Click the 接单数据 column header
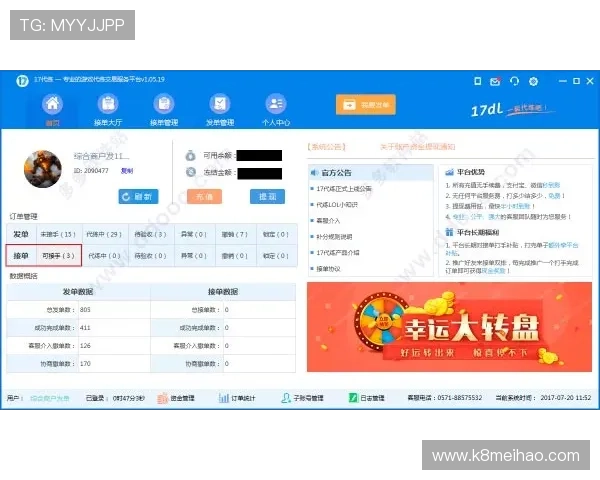The height and width of the screenshot is (480, 600). click(223, 292)
